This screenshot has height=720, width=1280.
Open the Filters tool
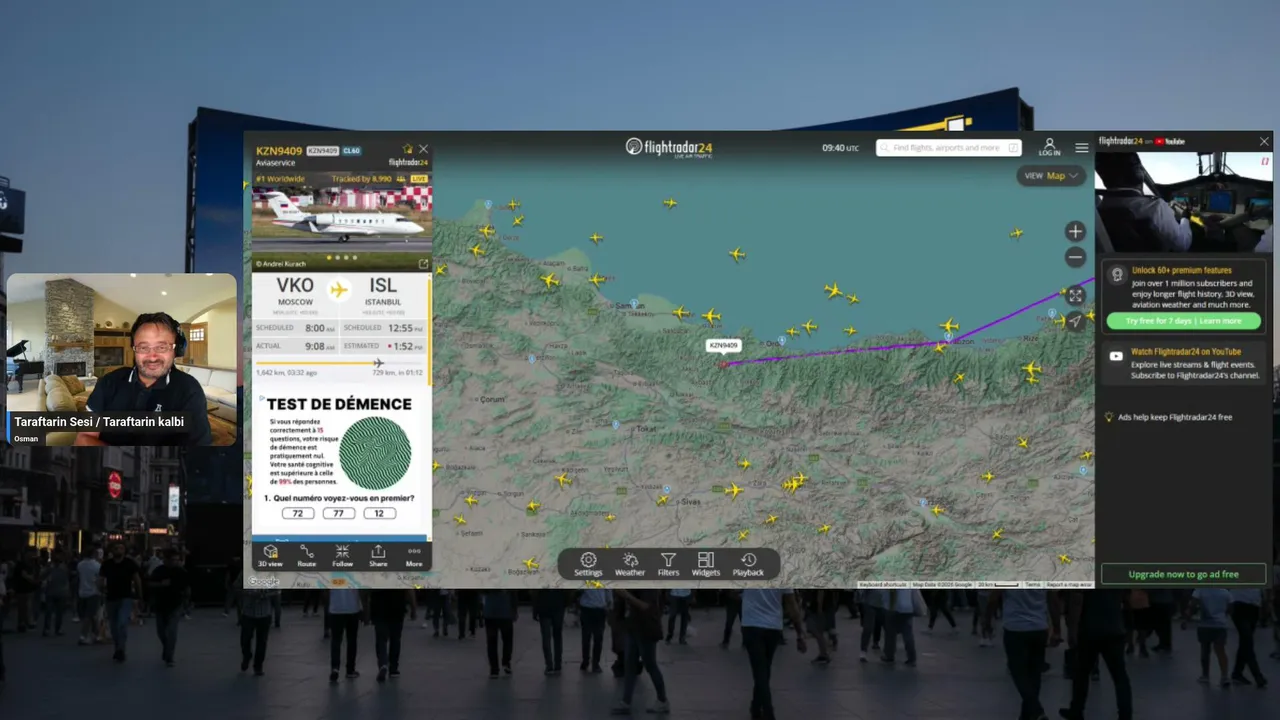[x=668, y=565]
